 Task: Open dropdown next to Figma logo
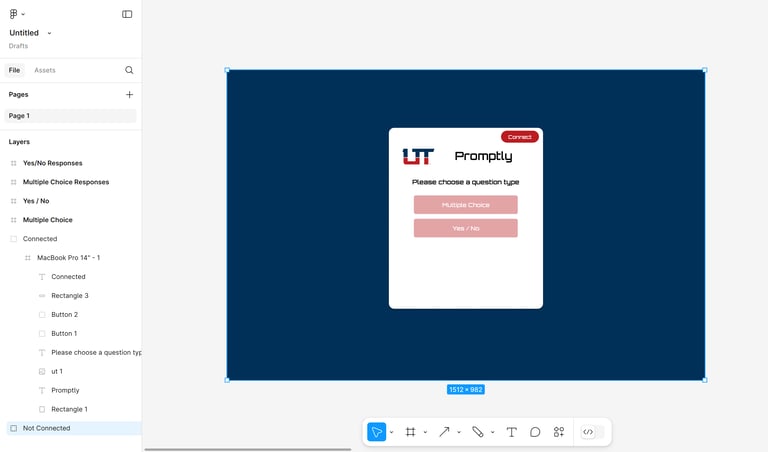point(23,14)
